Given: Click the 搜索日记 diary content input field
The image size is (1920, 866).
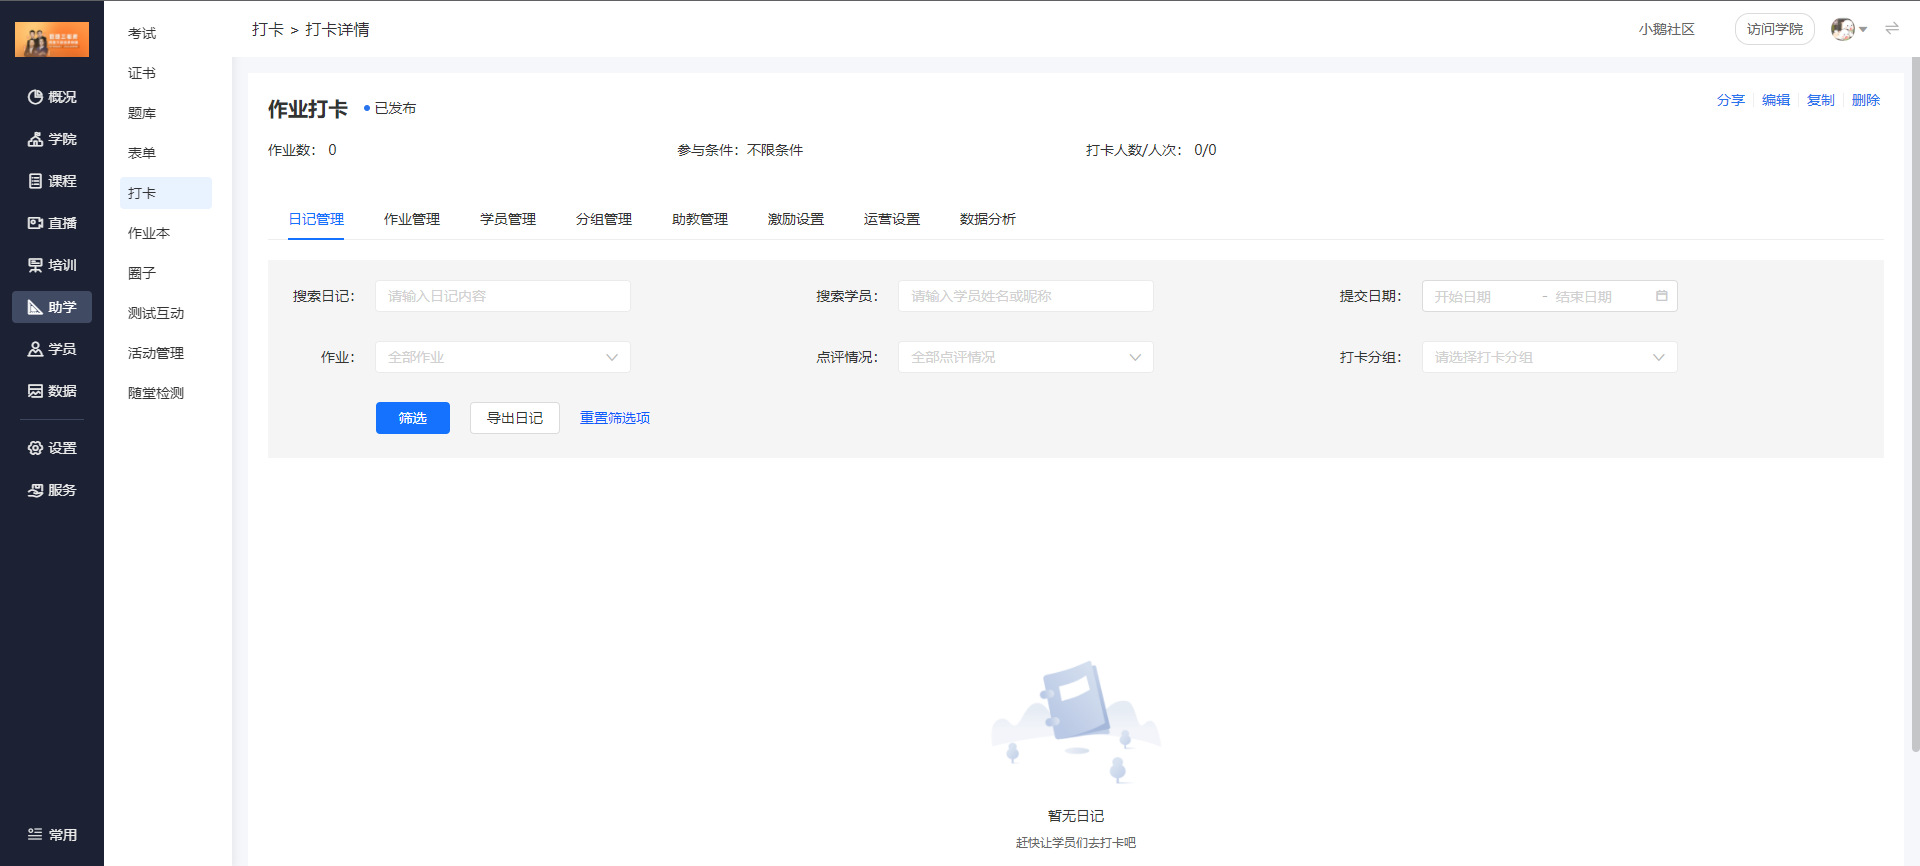Looking at the screenshot, I should click(502, 296).
